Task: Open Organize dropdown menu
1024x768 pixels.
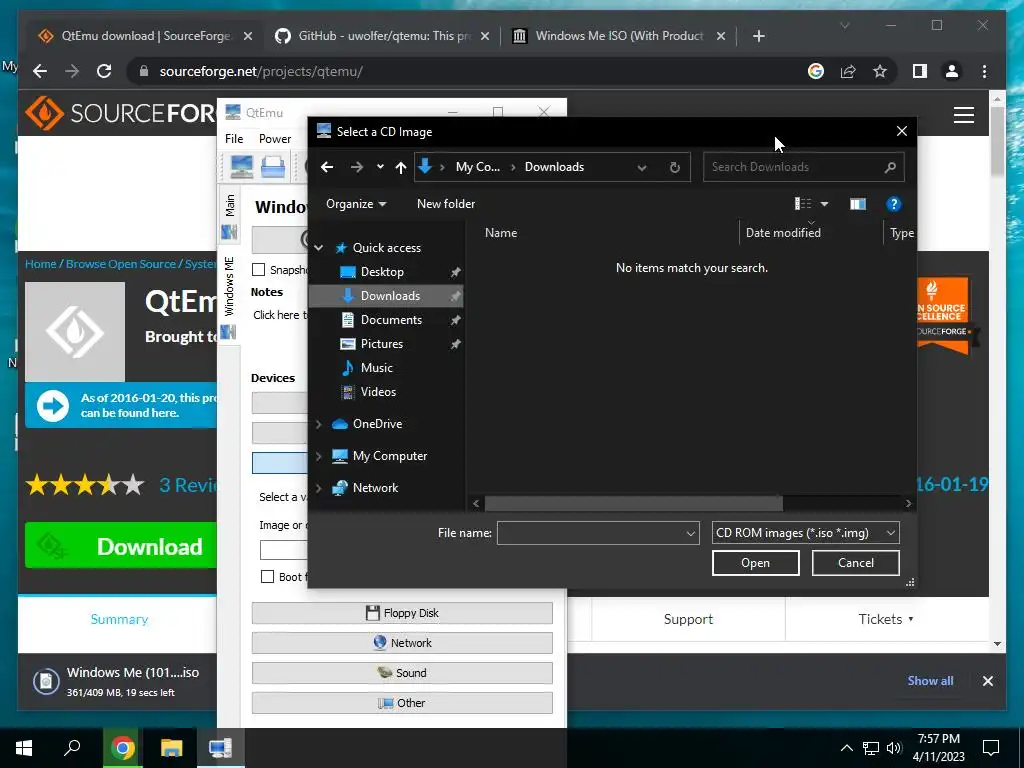Action: tap(356, 204)
